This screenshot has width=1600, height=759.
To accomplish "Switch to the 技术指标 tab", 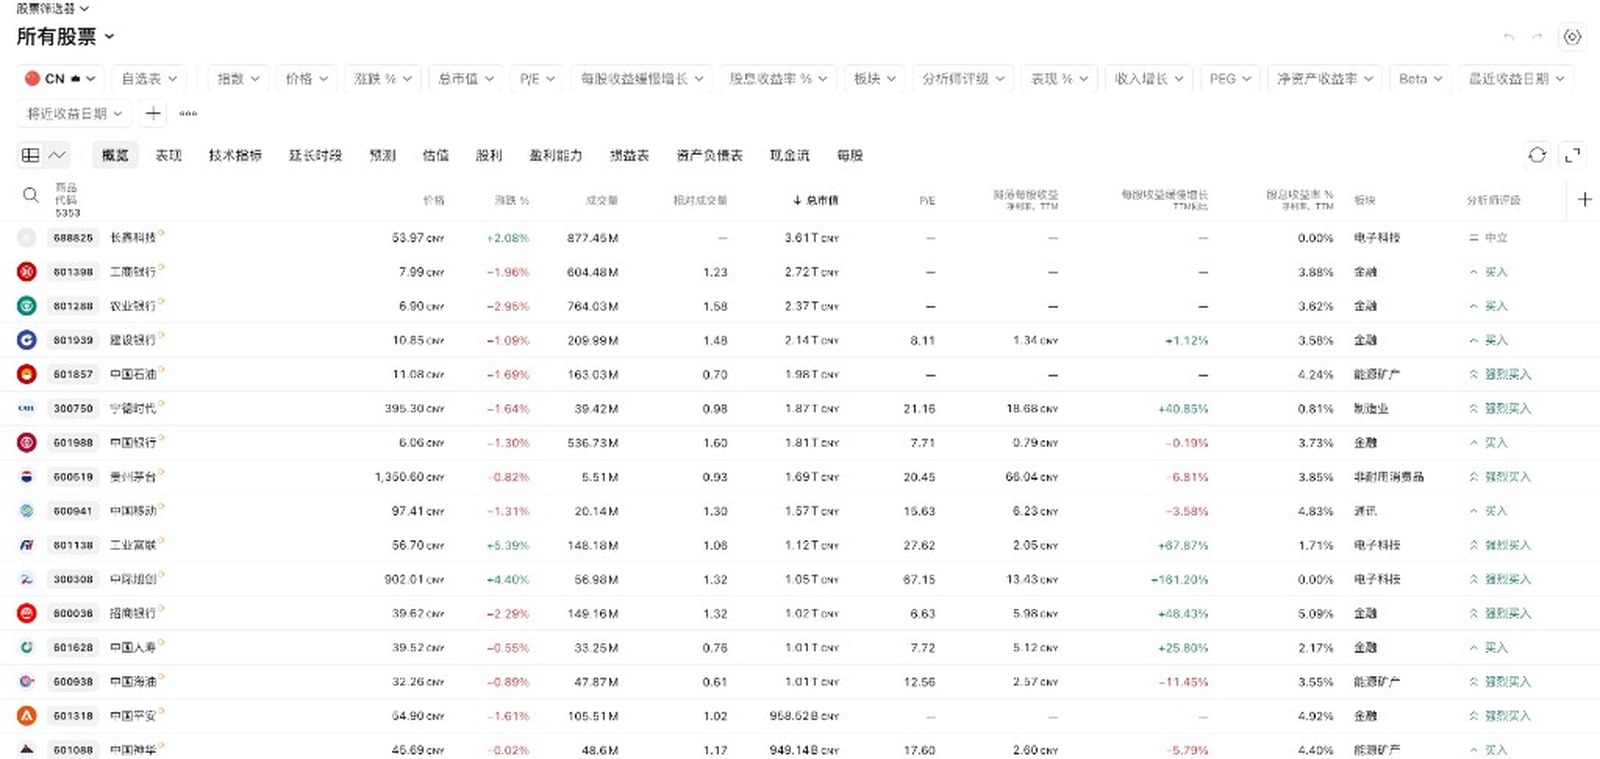I will pos(235,155).
